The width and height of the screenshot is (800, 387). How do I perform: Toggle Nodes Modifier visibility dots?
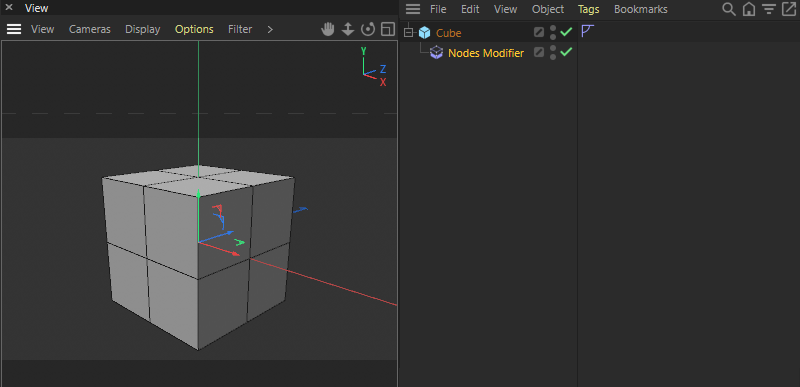point(553,52)
